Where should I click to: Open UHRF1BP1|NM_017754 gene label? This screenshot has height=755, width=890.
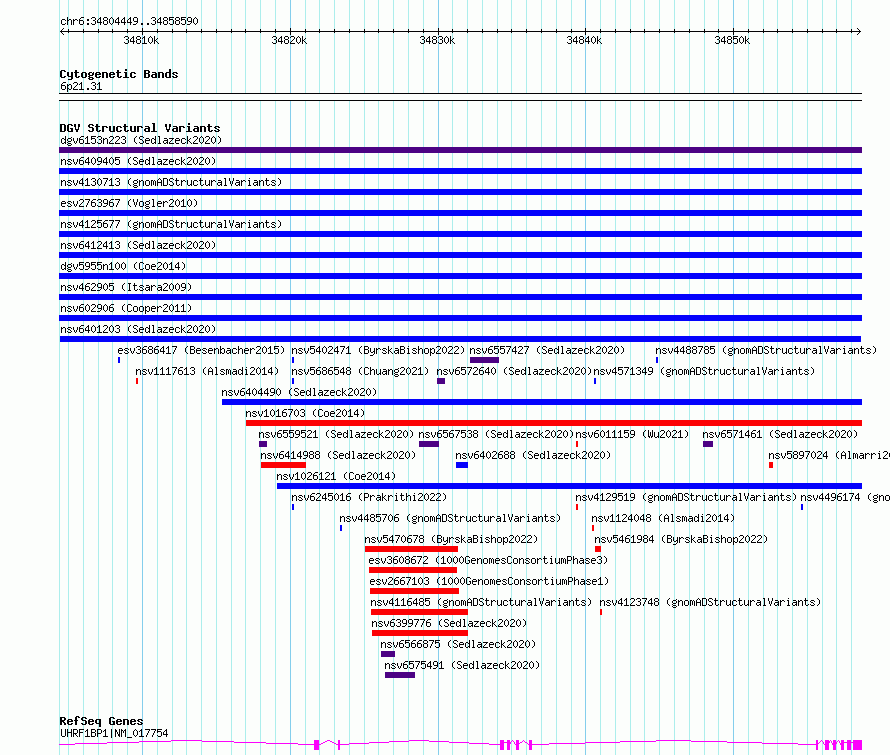click(114, 733)
